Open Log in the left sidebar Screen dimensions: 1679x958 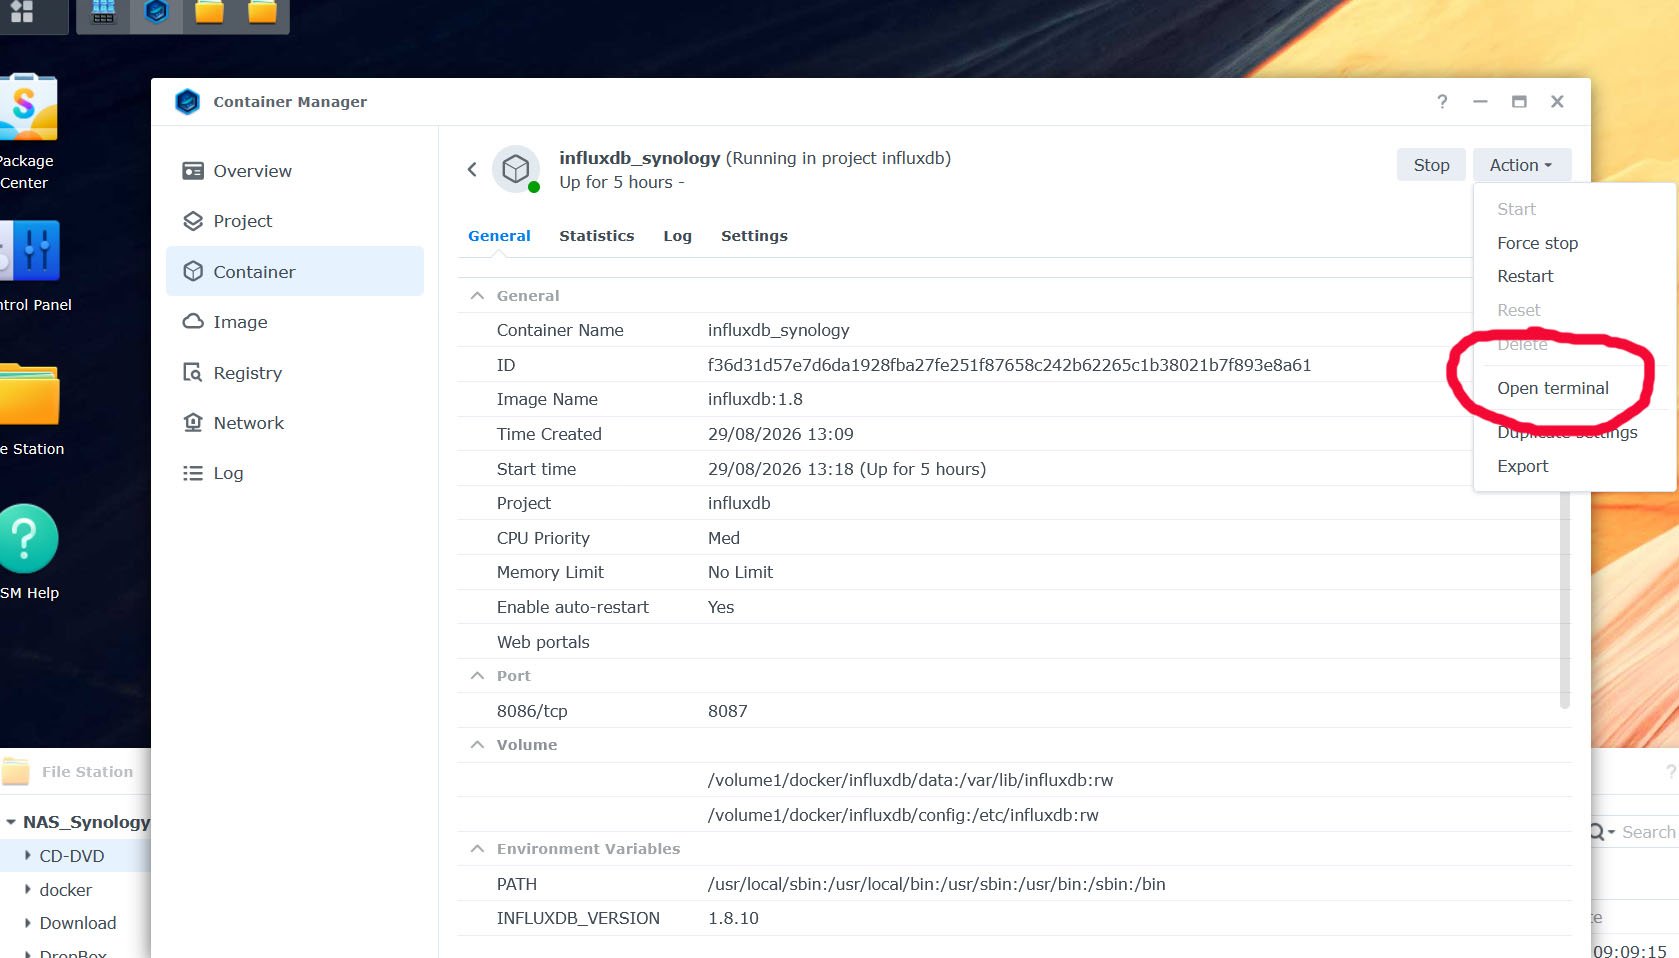coord(295,473)
